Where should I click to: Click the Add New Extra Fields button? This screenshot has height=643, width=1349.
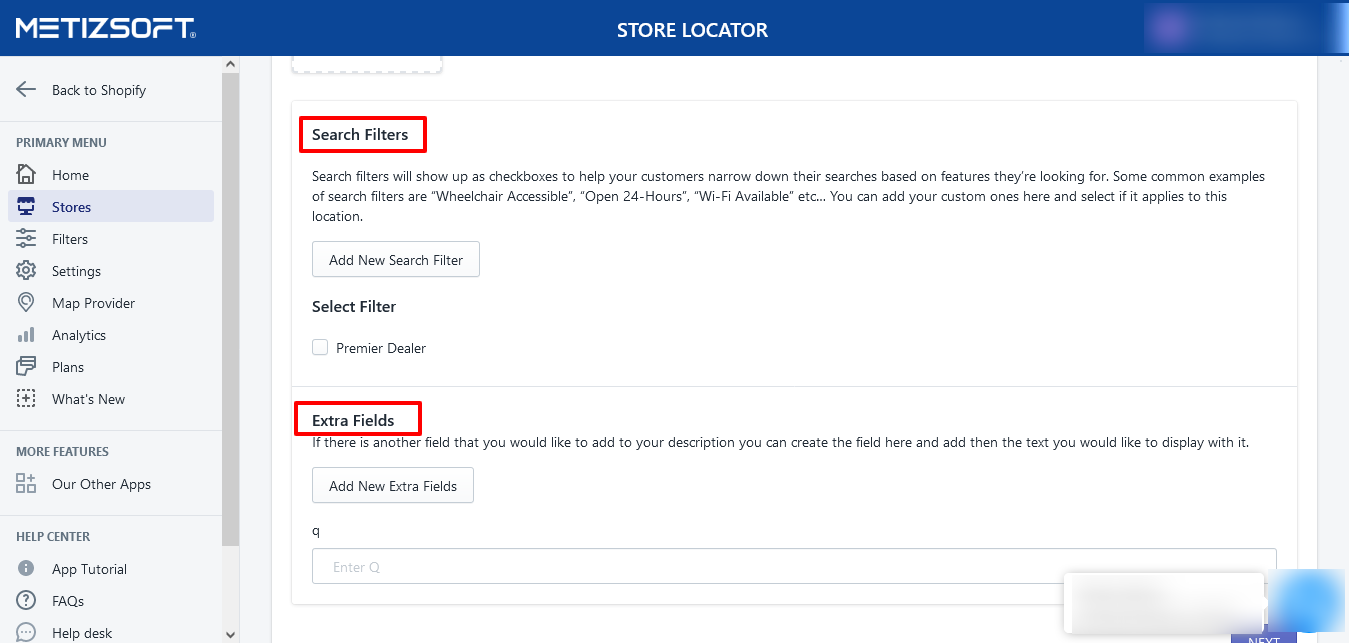tap(392, 486)
